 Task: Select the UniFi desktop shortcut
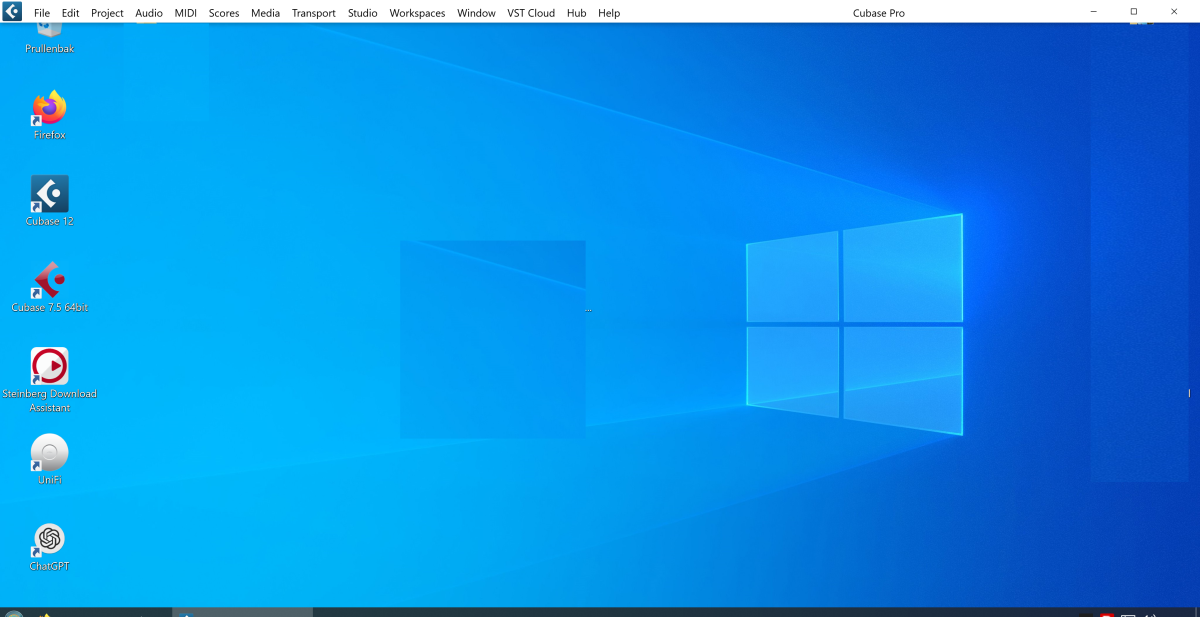[49, 460]
